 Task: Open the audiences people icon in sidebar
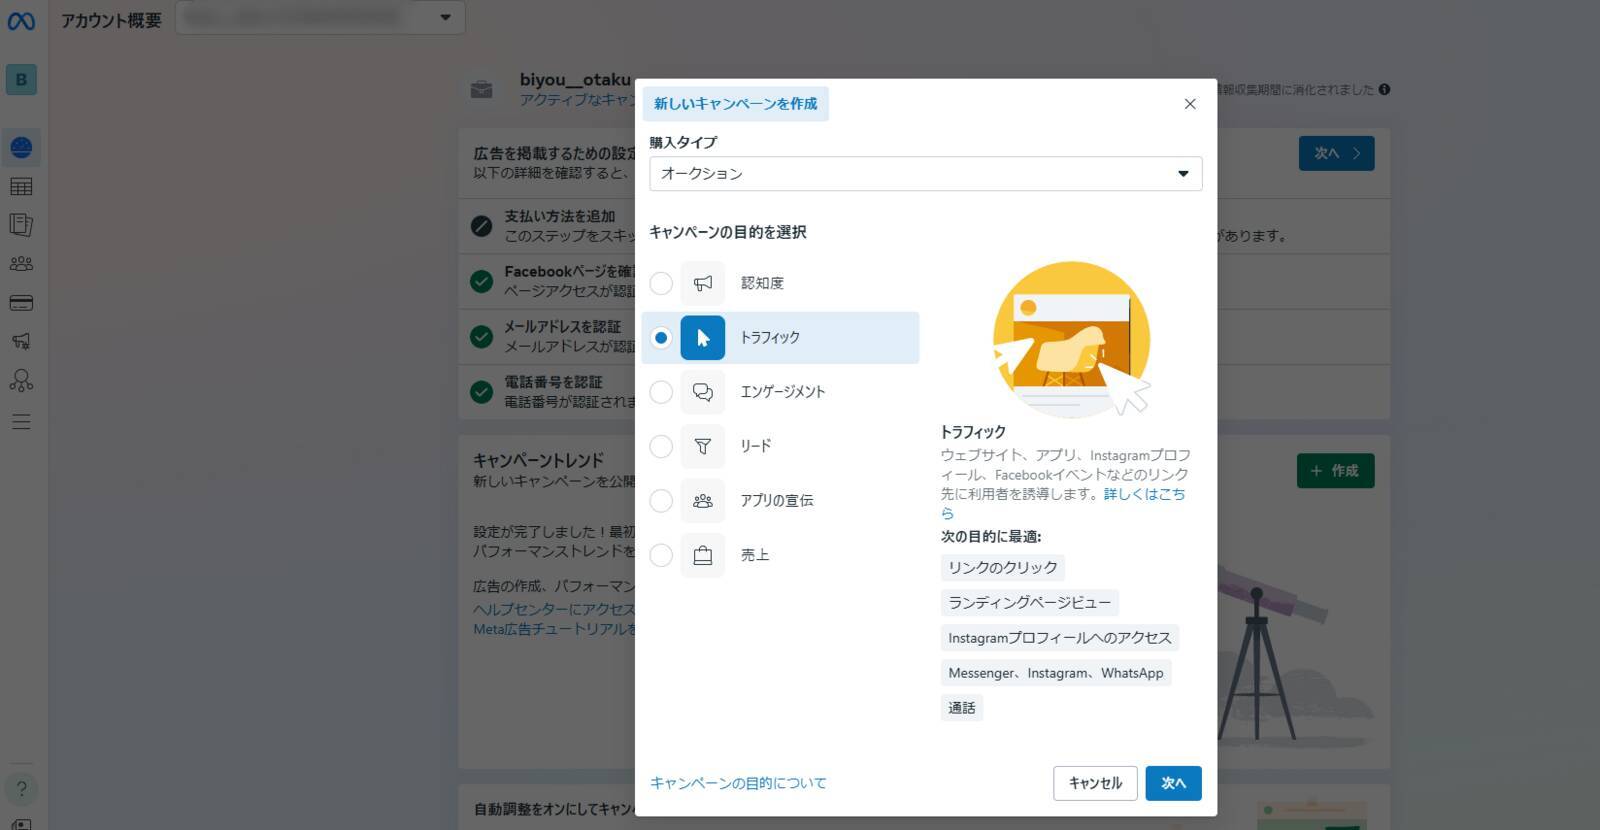tap(21, 264)
